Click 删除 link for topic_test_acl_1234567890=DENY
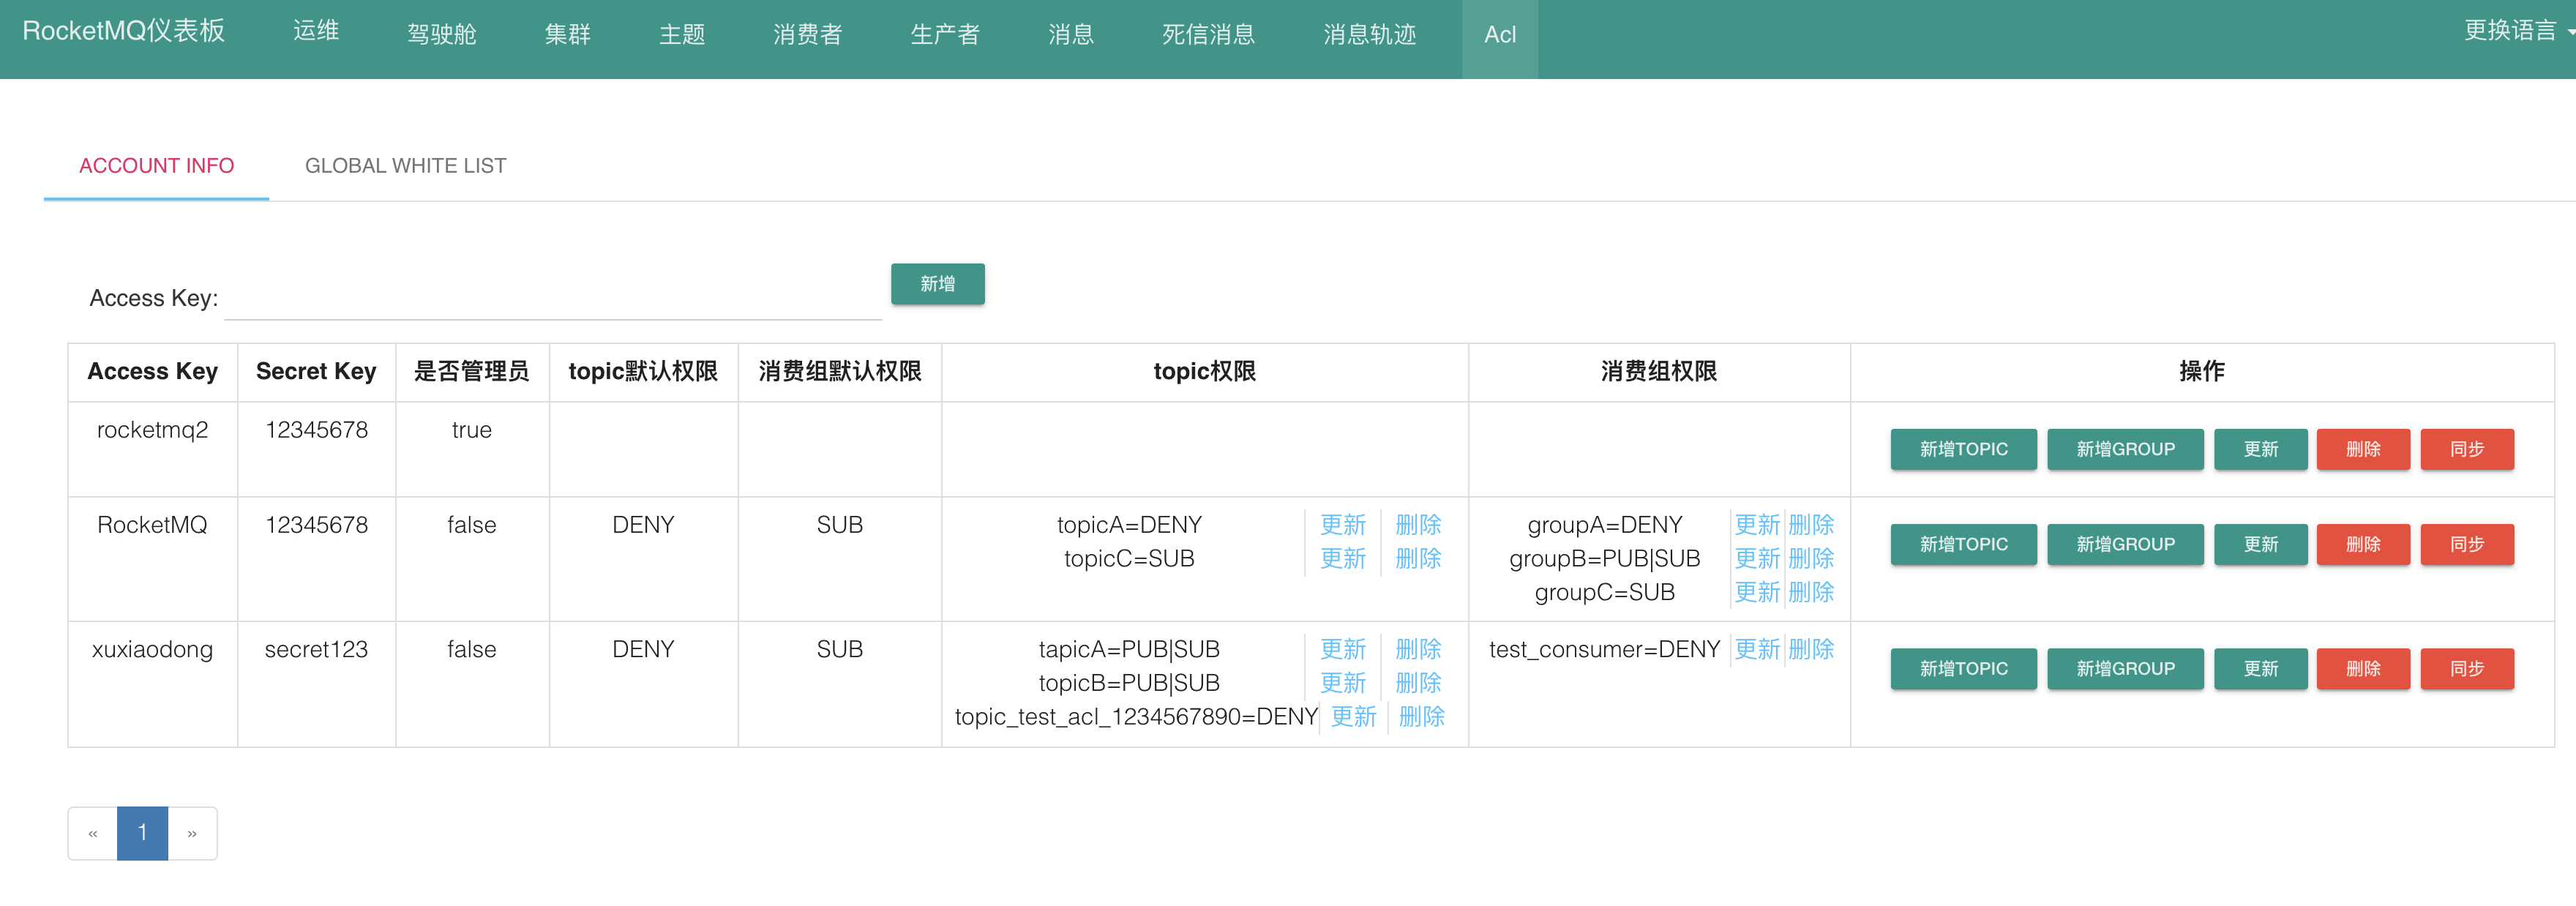 [1421, 717]
